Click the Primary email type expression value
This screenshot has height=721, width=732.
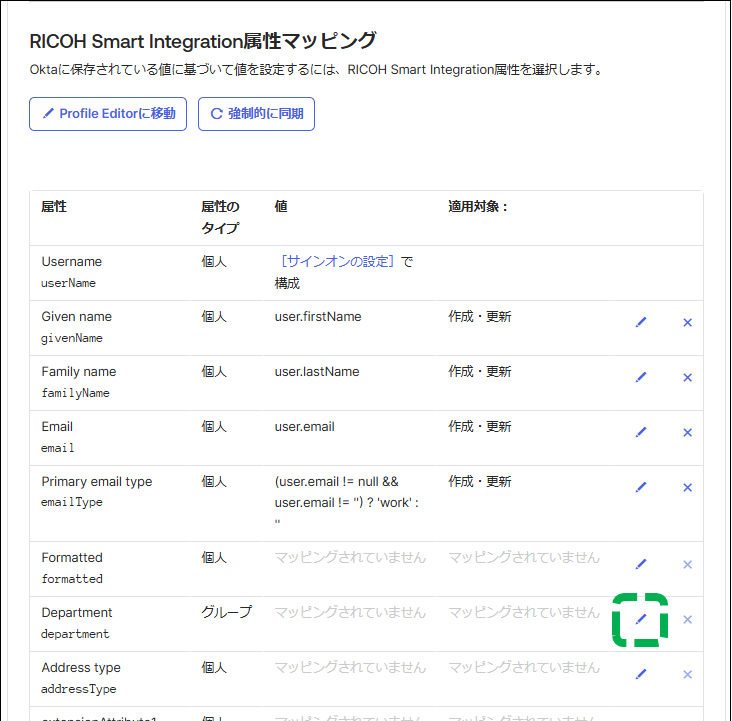click(346, 501)
